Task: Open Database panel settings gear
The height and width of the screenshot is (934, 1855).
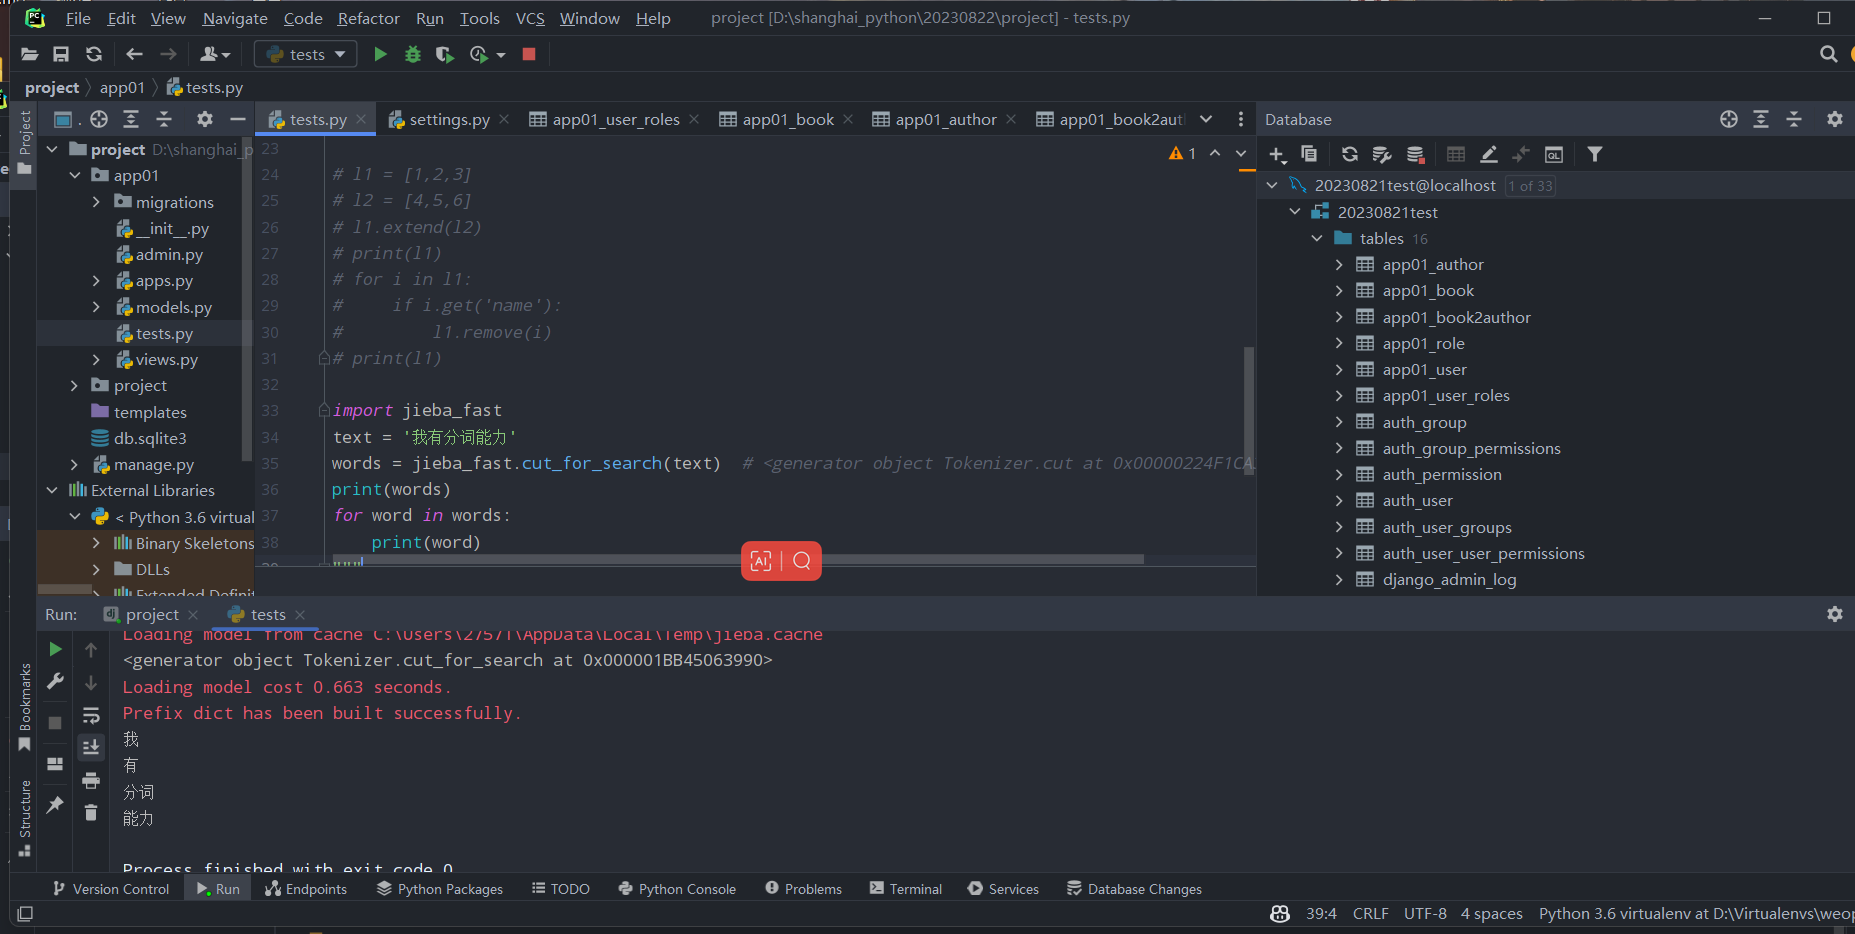Action: [1834, 119]
